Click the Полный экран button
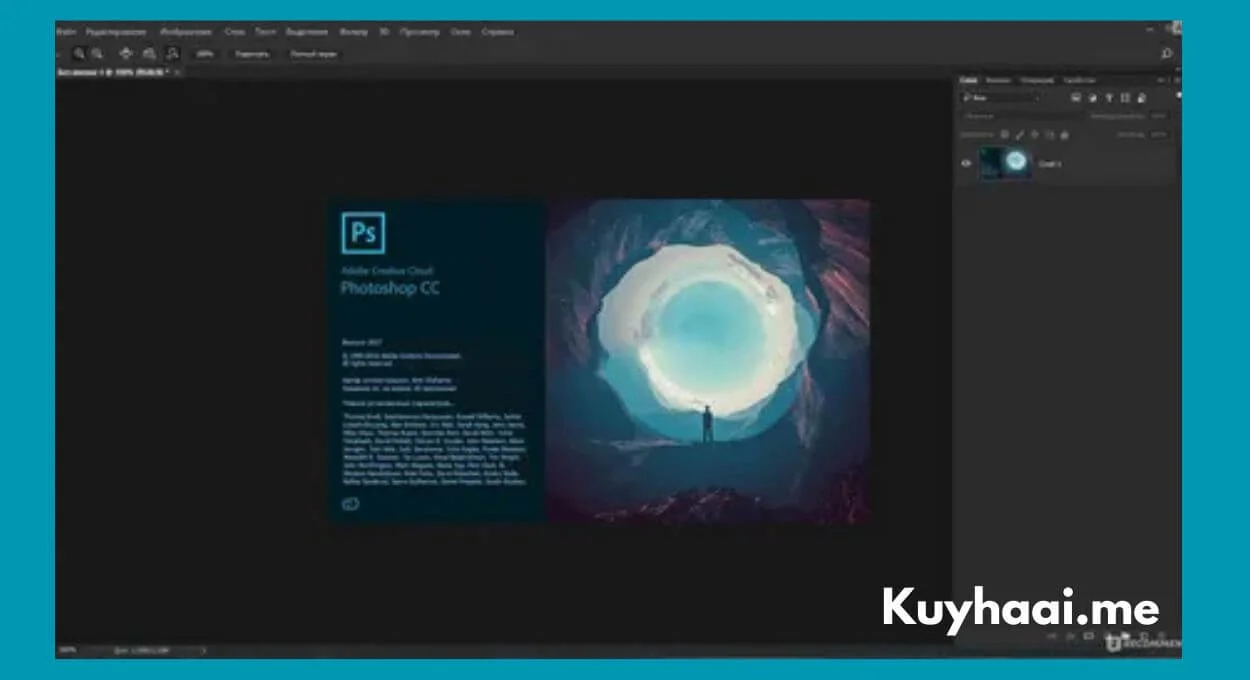This screenshot has height=680, width=1250. [313, 54]
